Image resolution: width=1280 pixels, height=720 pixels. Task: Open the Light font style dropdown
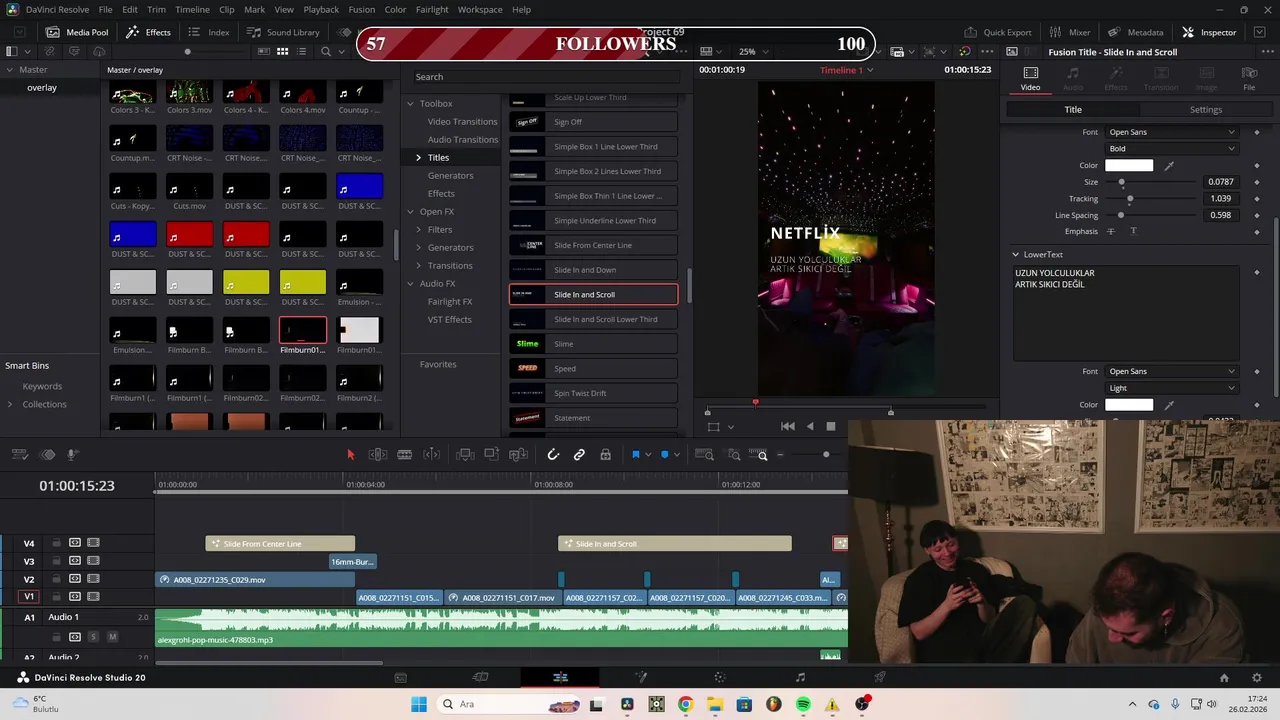pos(1170,388)
